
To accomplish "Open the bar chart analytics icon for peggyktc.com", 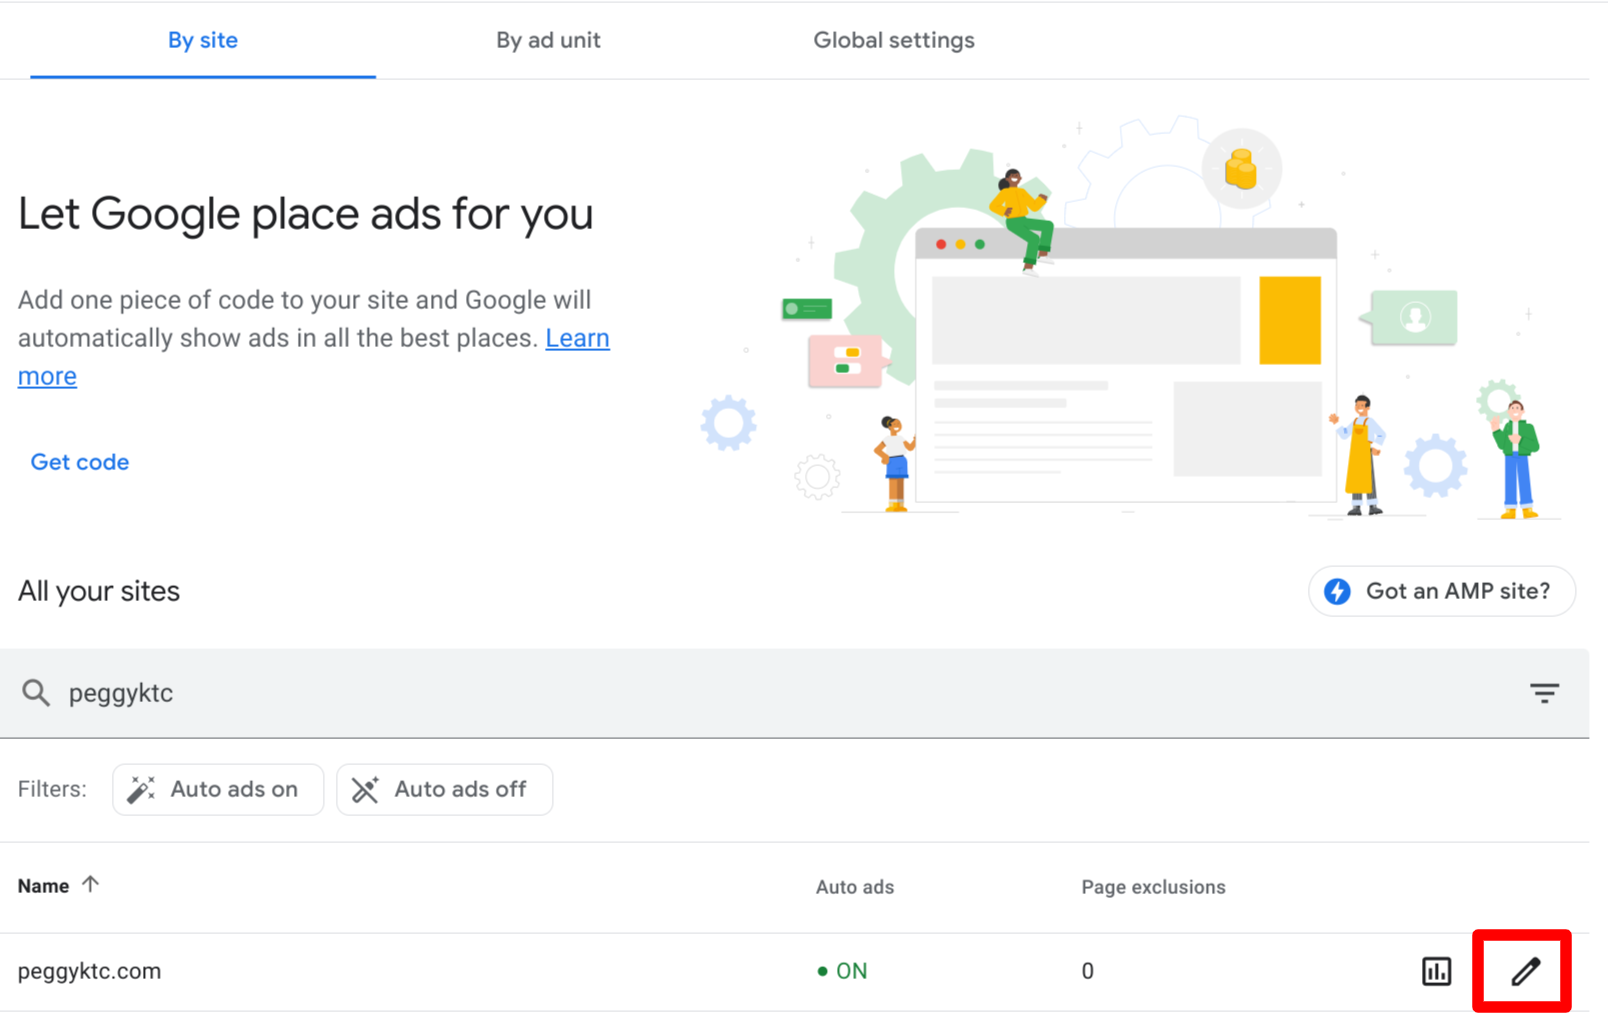I will tap(1436, 970).
